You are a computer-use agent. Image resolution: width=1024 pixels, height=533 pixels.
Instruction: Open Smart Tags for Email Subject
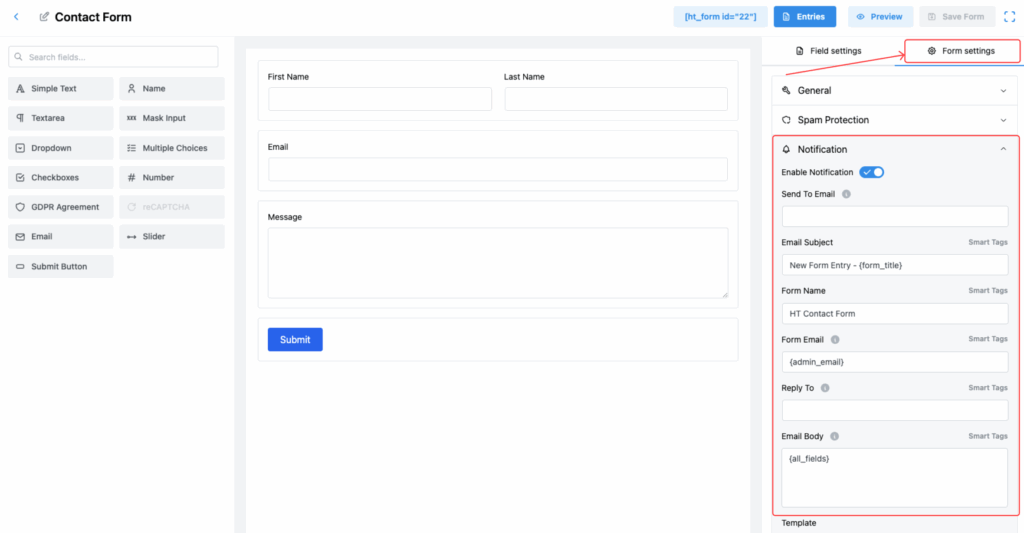987,242
